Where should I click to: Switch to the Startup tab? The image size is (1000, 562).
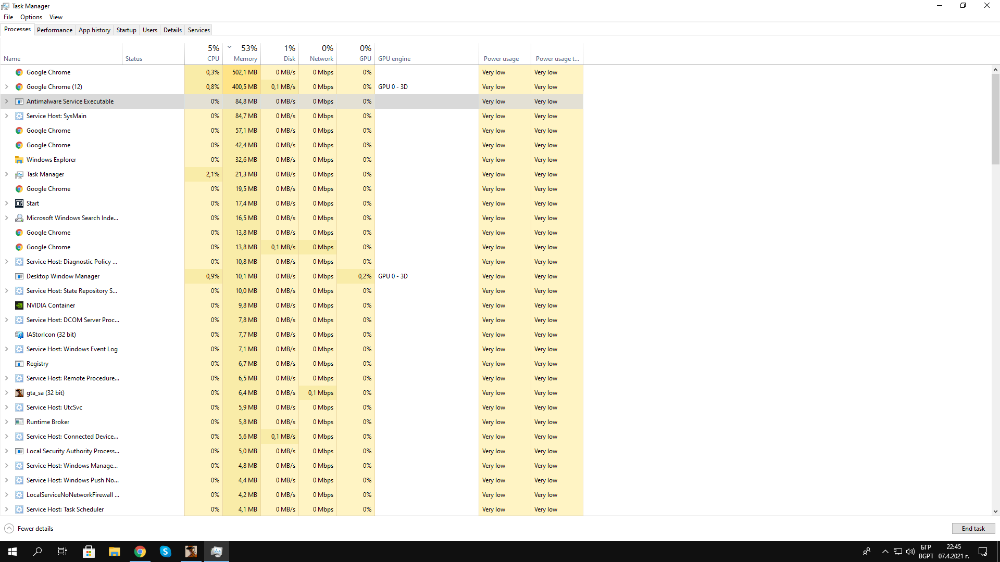[126, 30]
